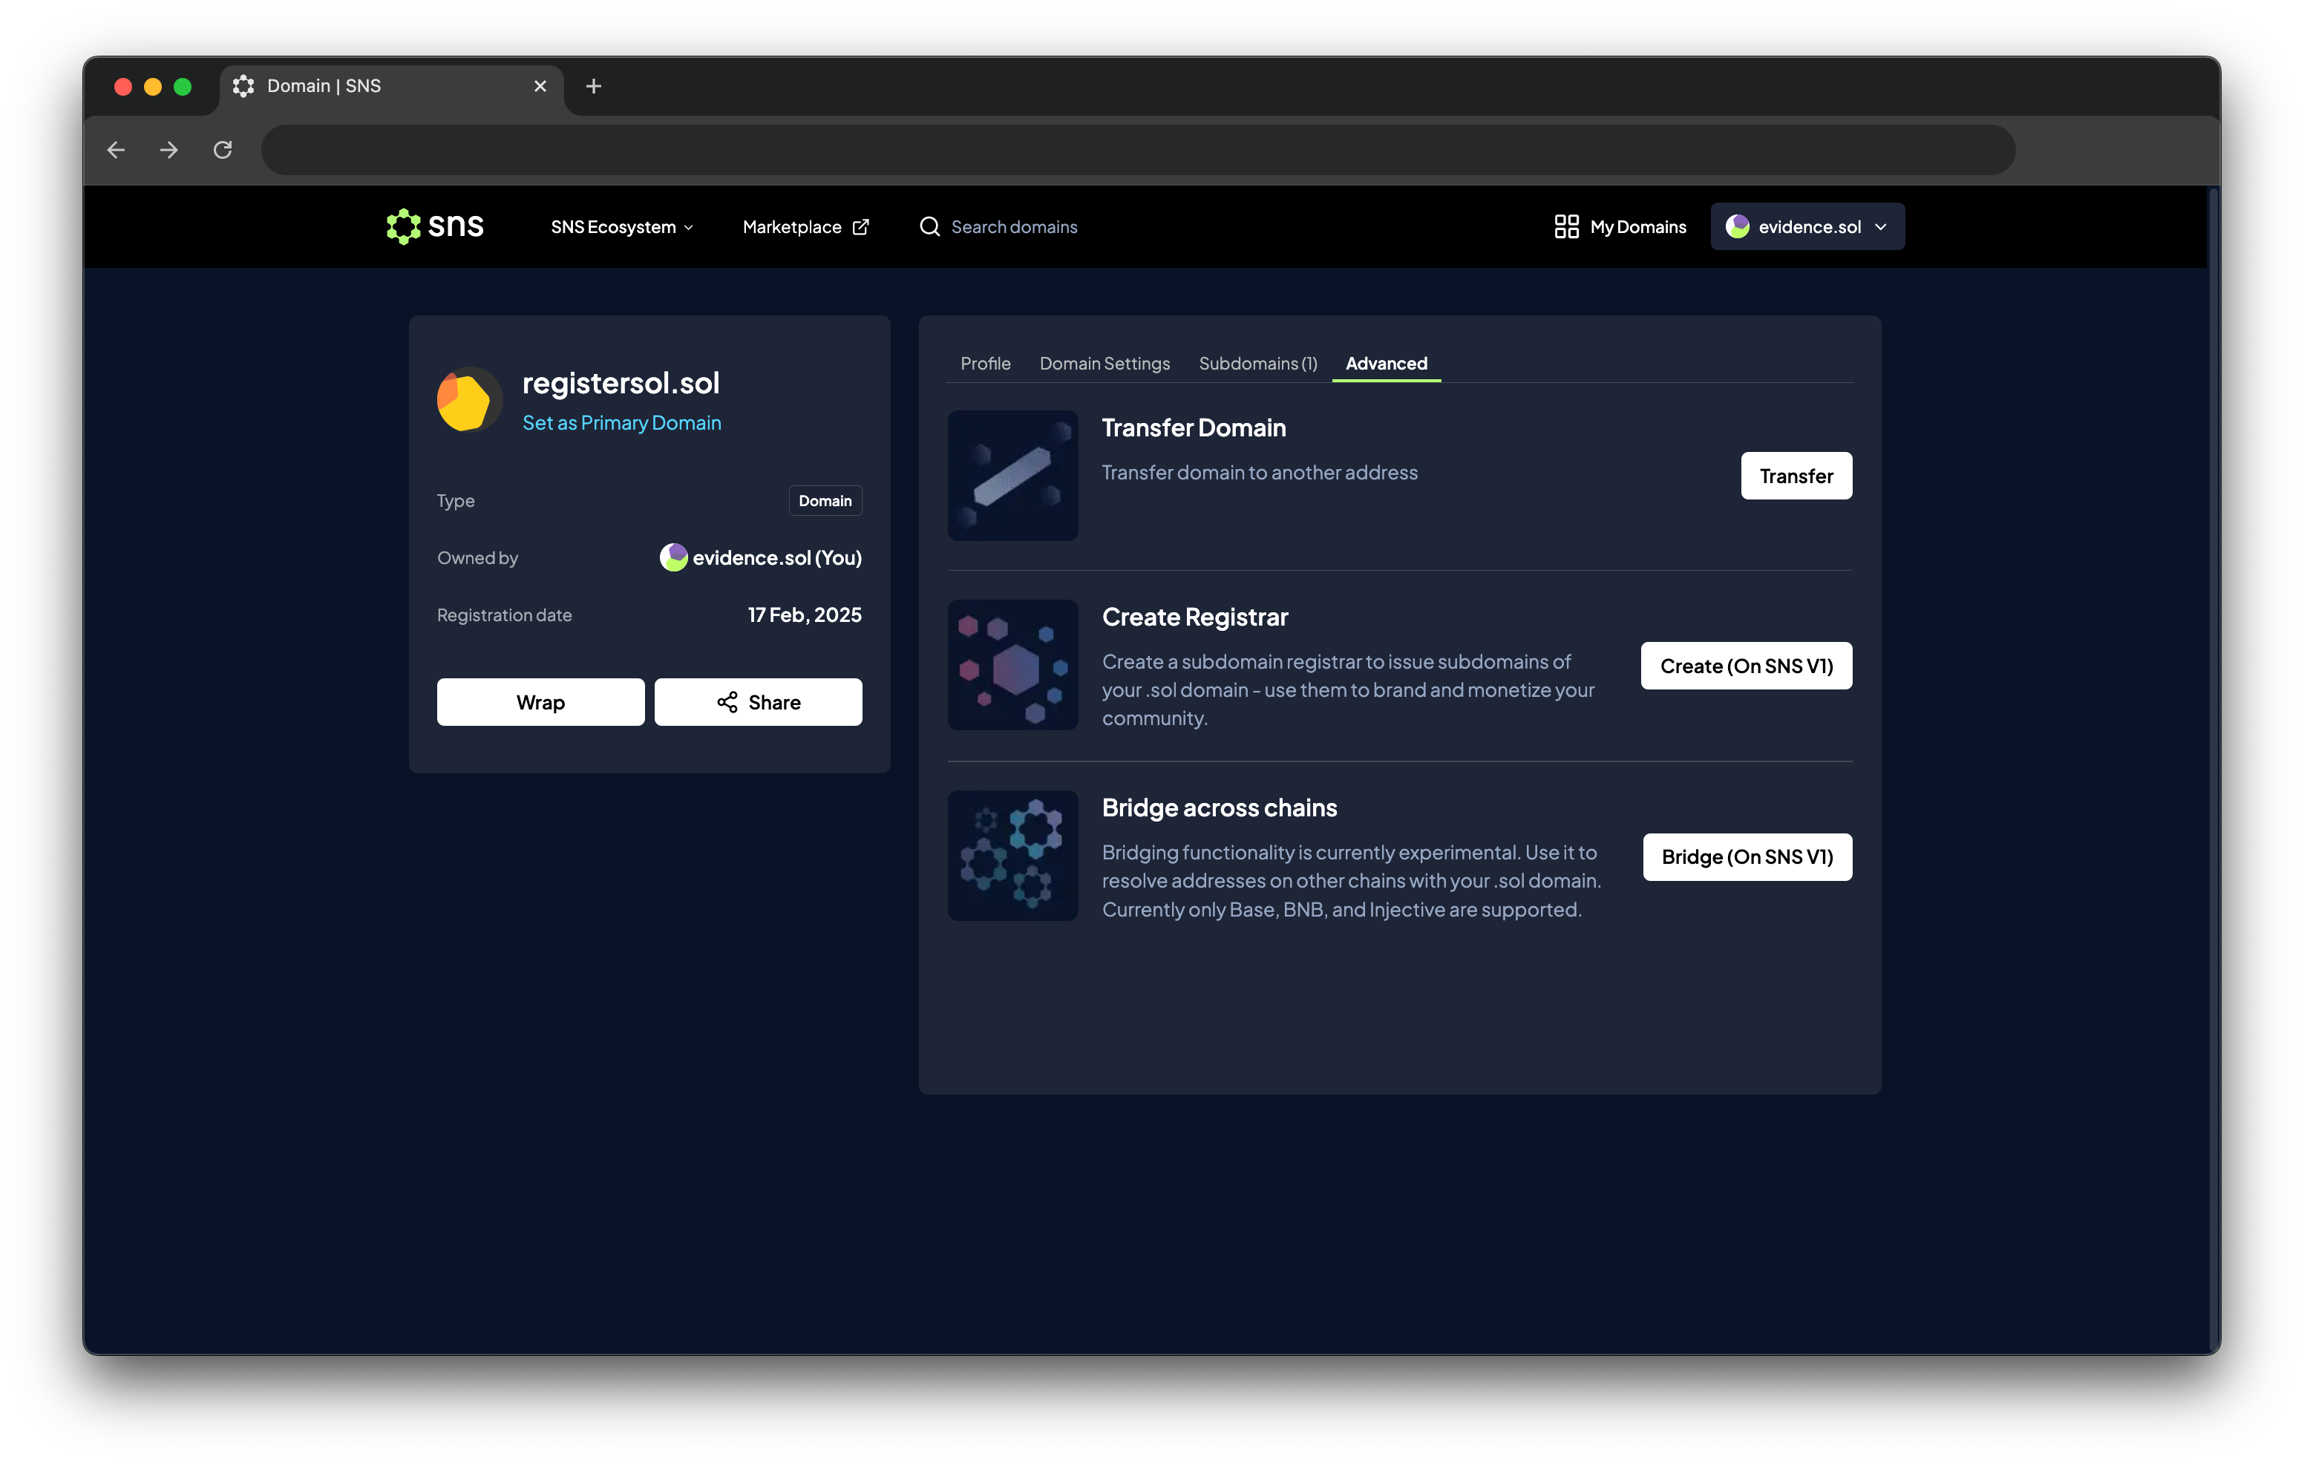
Task: Open the Domain Settings tab
Action: pyautogui.click(x=1104, y=363)
